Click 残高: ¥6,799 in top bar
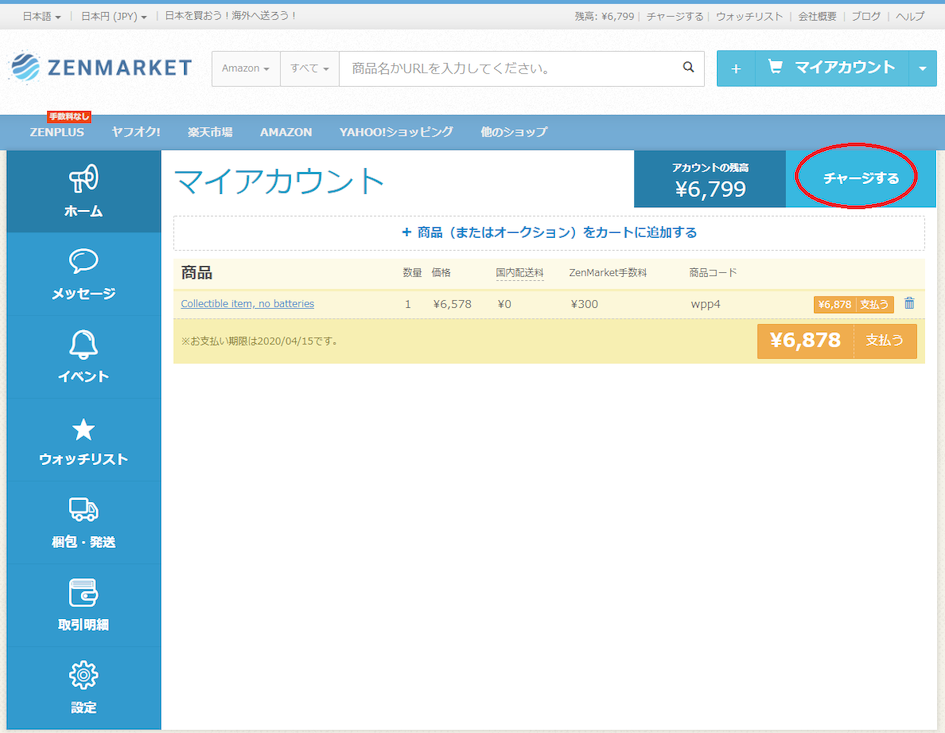This screenshot has width=945, height=733. [x=604, y=17]
